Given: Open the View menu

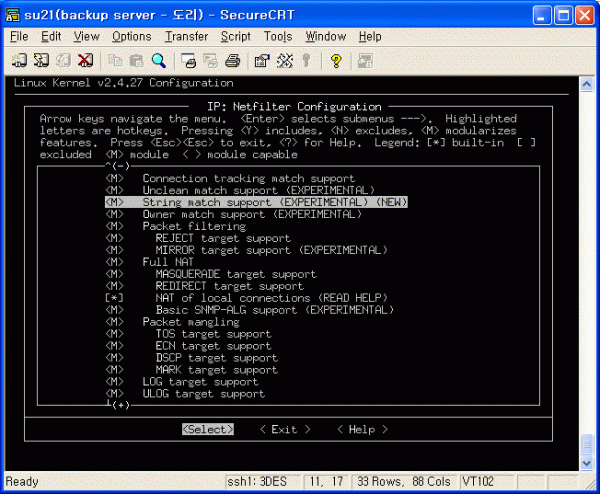Looking at the screenshot, I should pyautogui.click(x=86, y=36).
